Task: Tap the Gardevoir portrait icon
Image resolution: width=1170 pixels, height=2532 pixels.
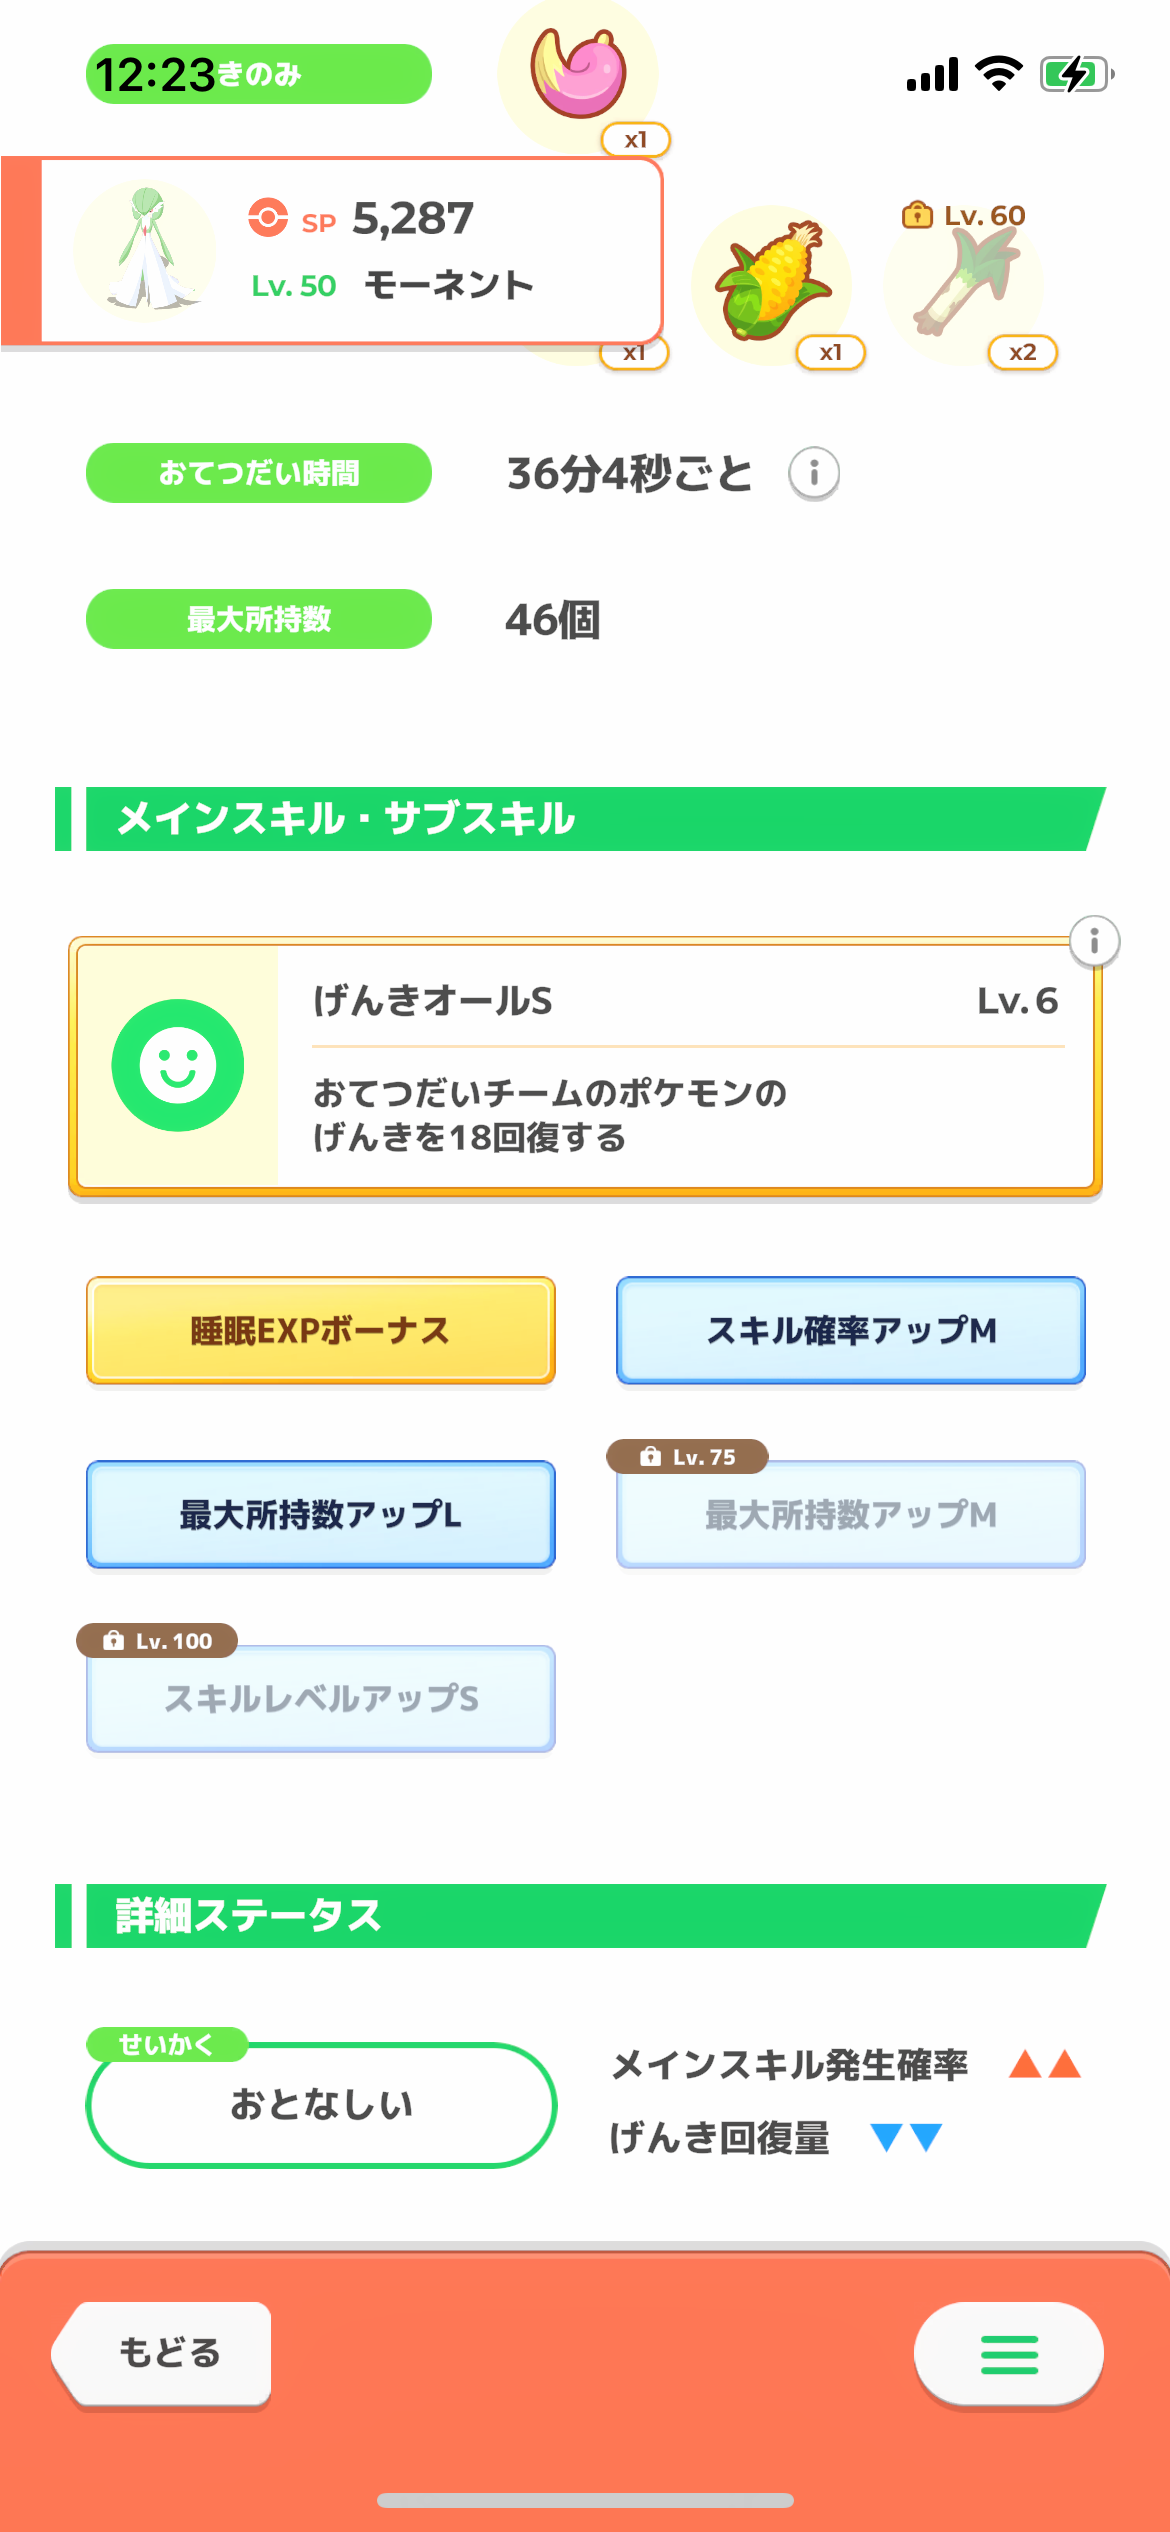Action: click(x=146, y=250)
